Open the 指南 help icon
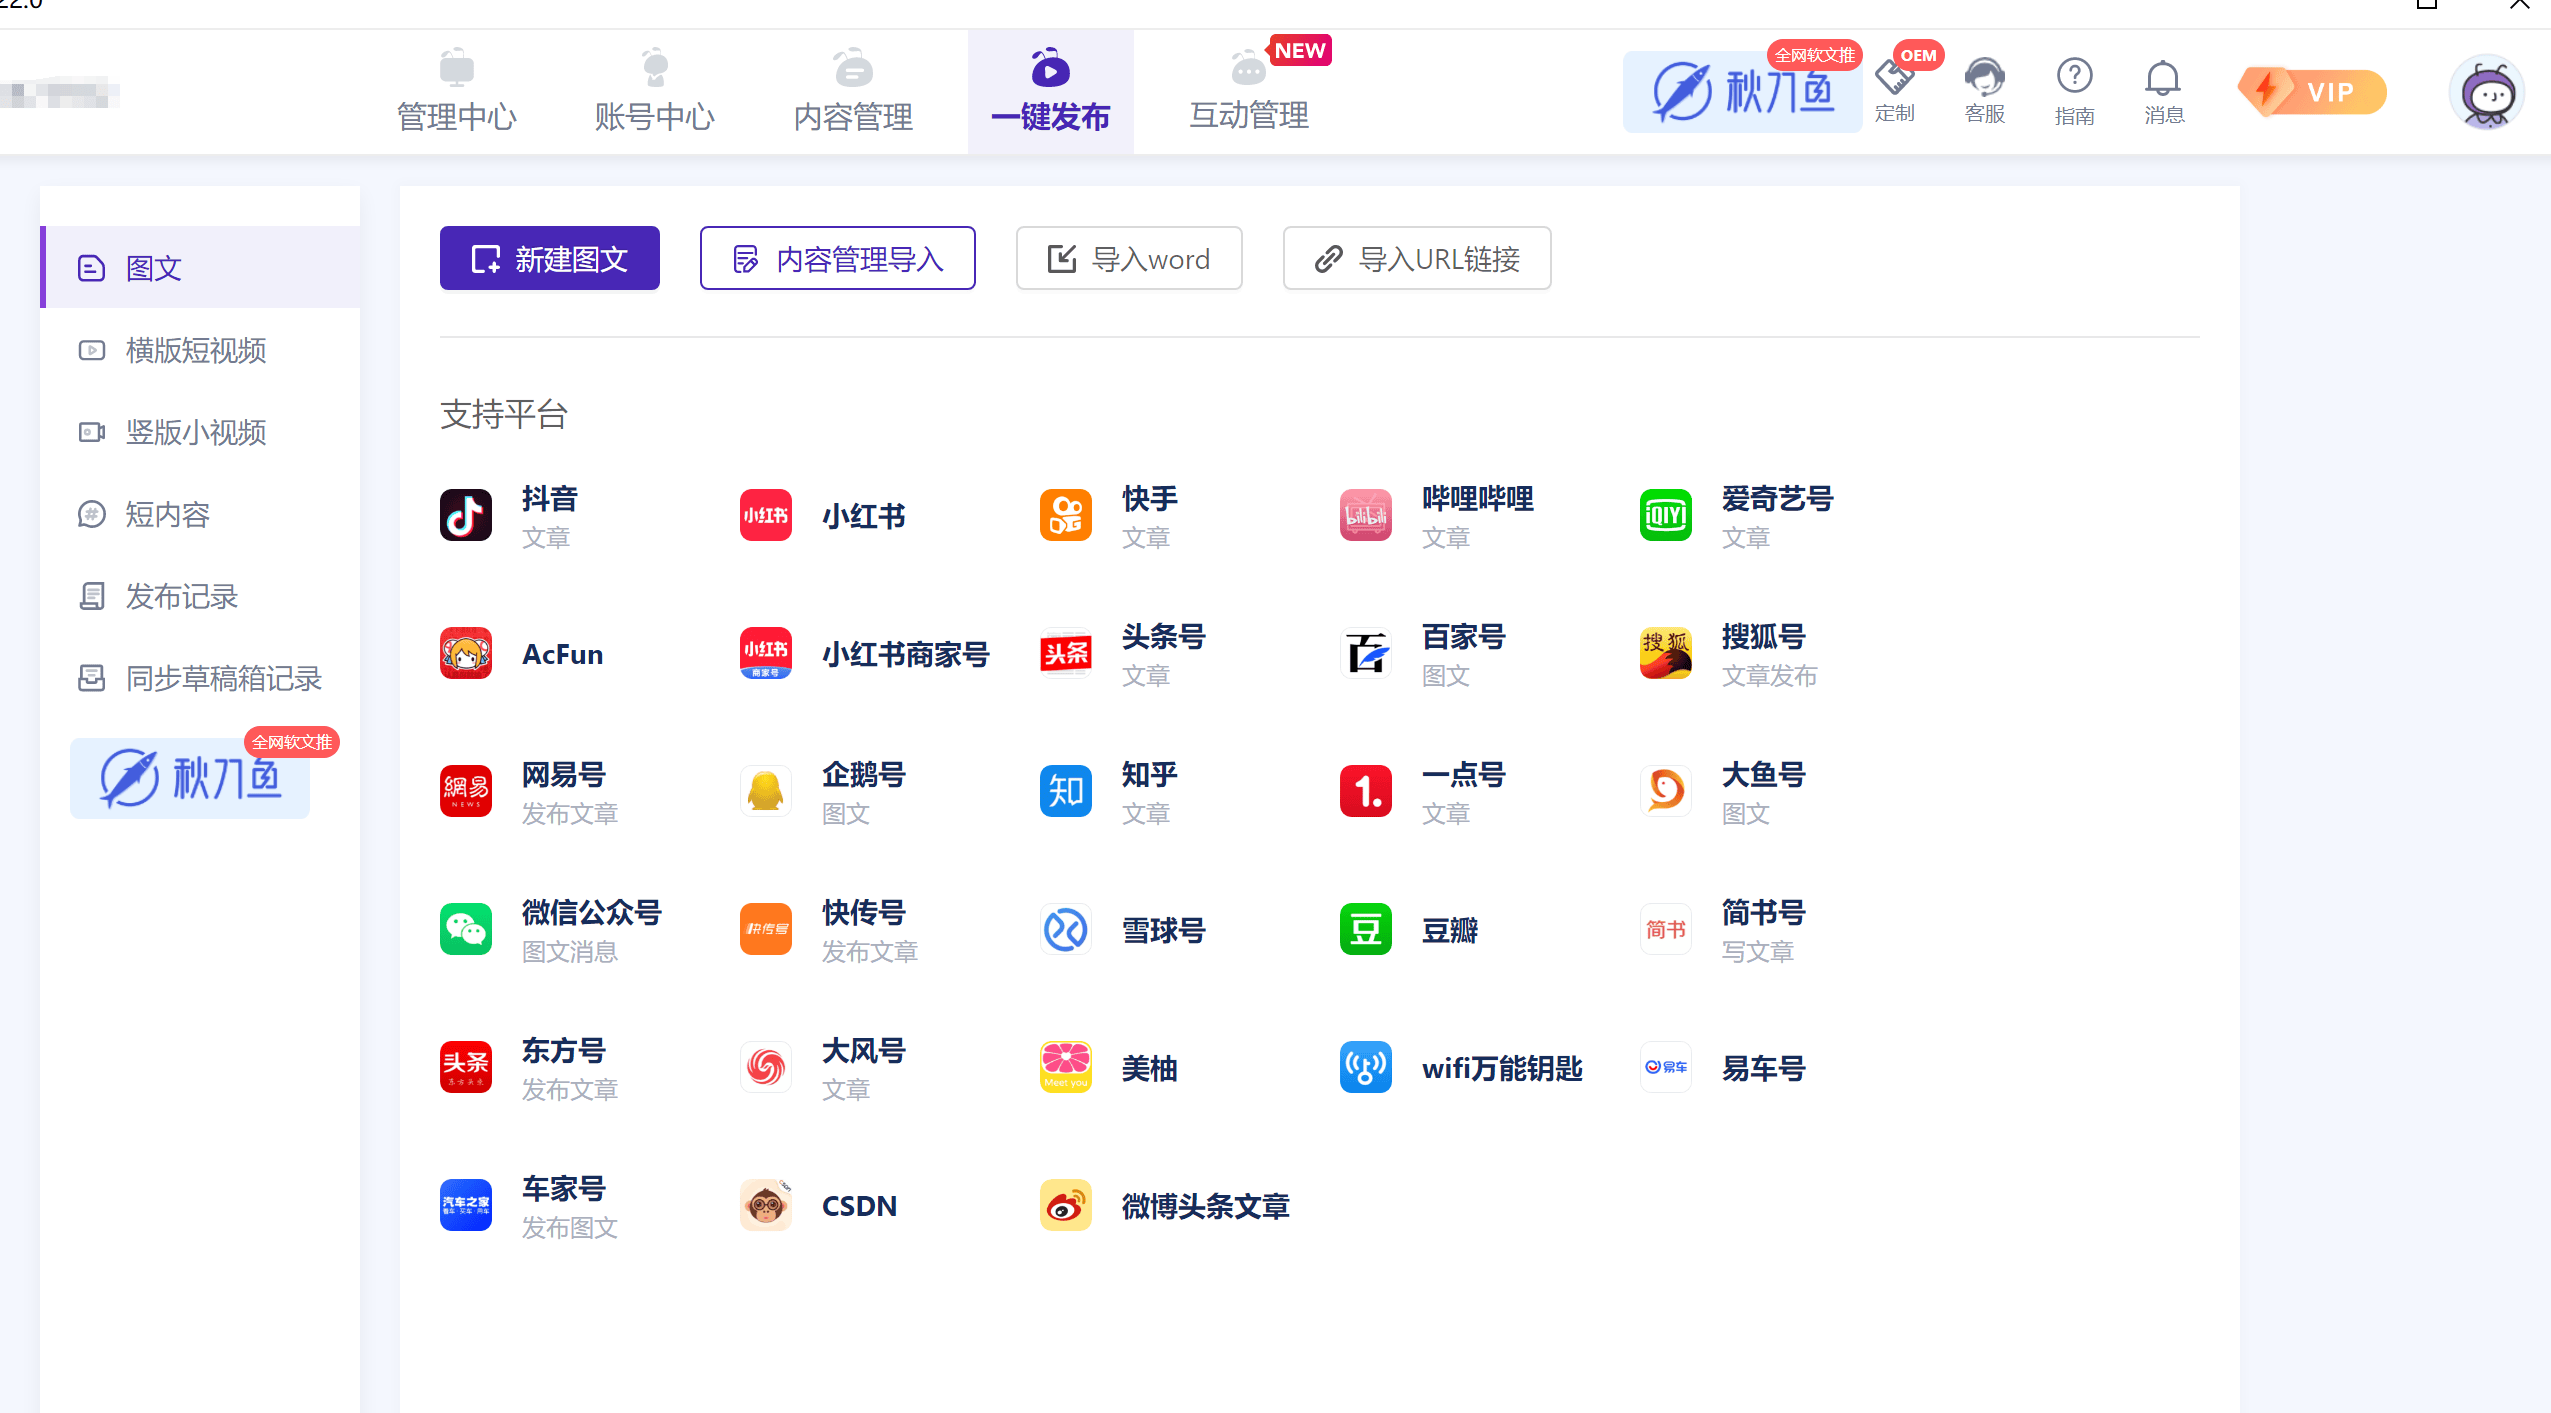The image size is (2551, 1413). (2074, 90)
